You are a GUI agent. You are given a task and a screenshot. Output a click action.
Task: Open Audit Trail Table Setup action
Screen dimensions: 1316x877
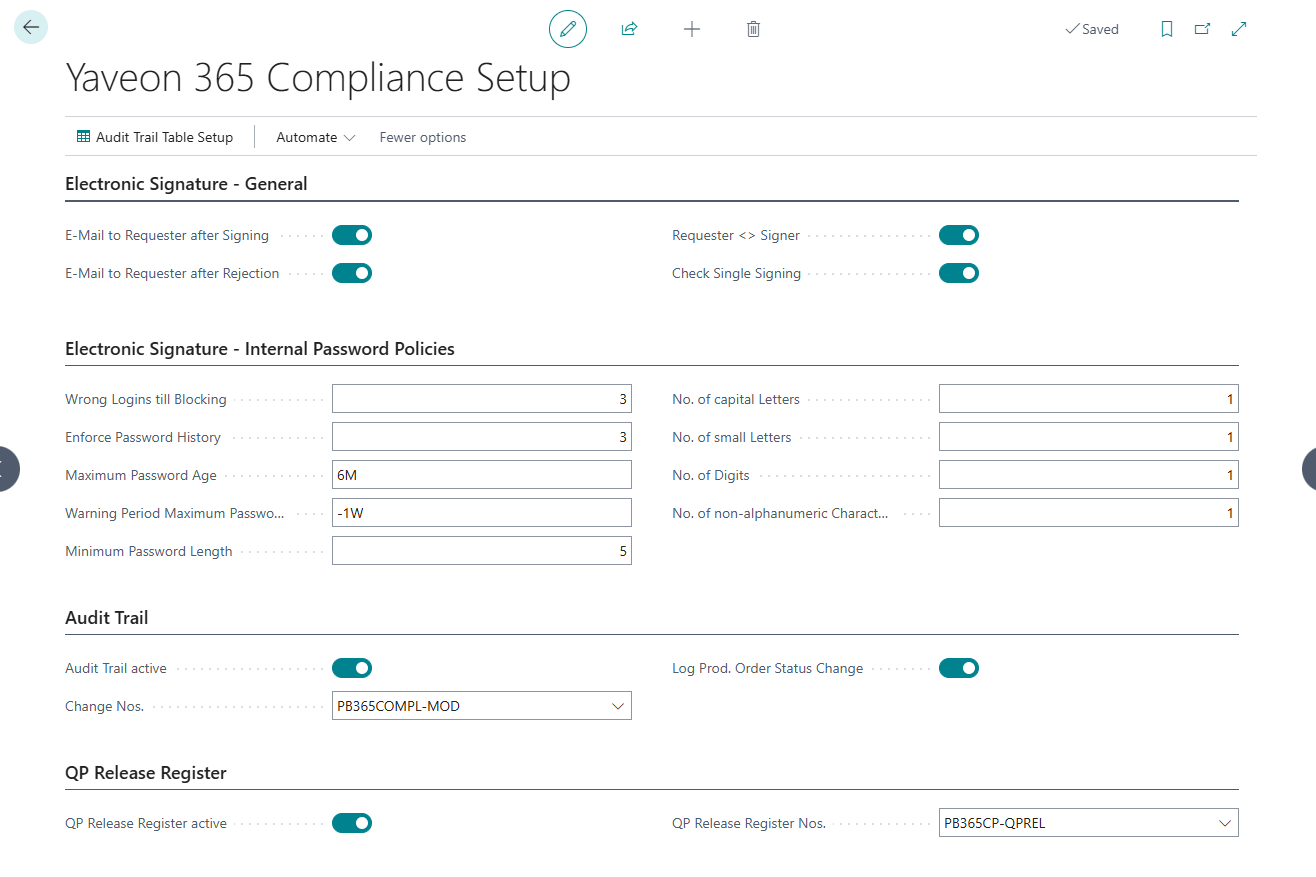pyautogui.click(x=155, y=137)
